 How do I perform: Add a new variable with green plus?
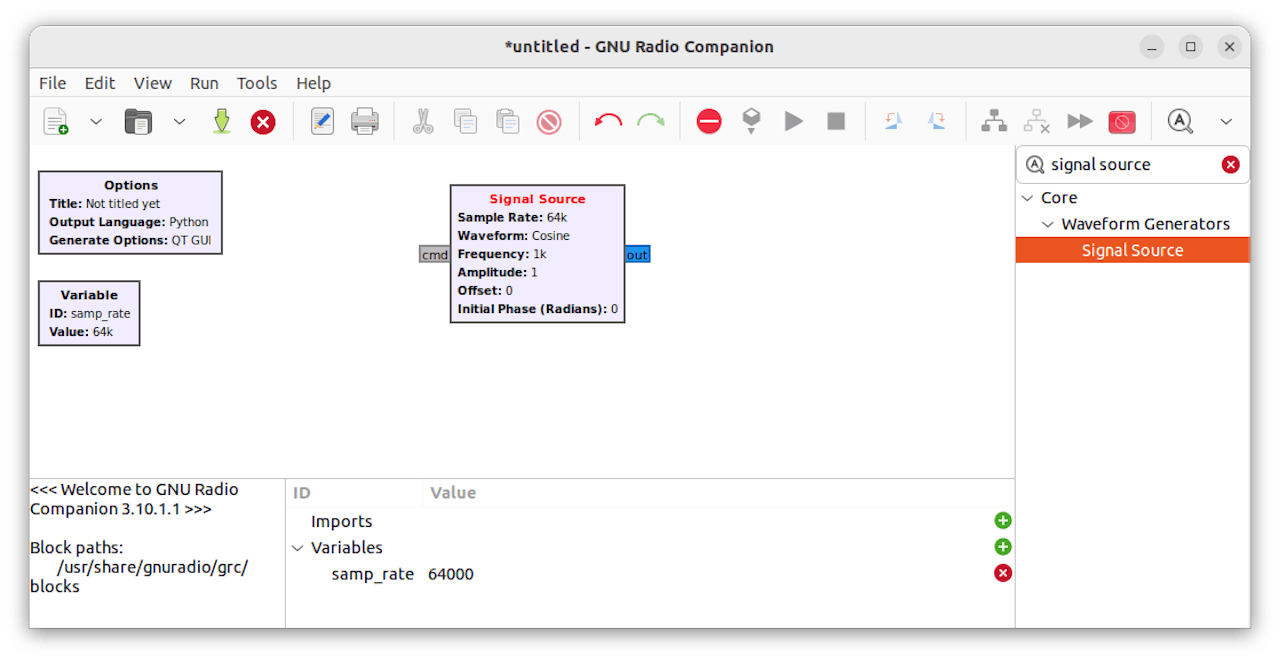1003,547
